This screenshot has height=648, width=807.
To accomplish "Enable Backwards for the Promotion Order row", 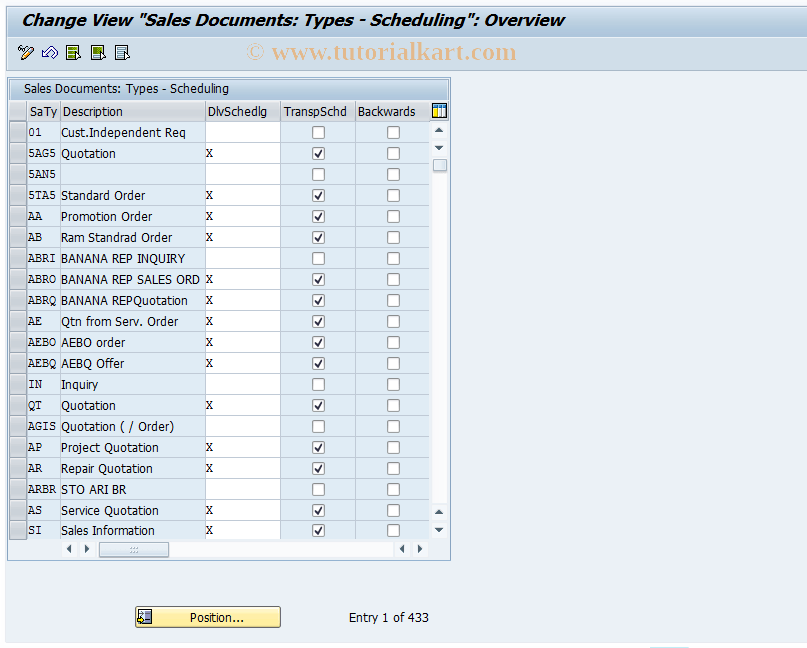I will coord(392,216).
